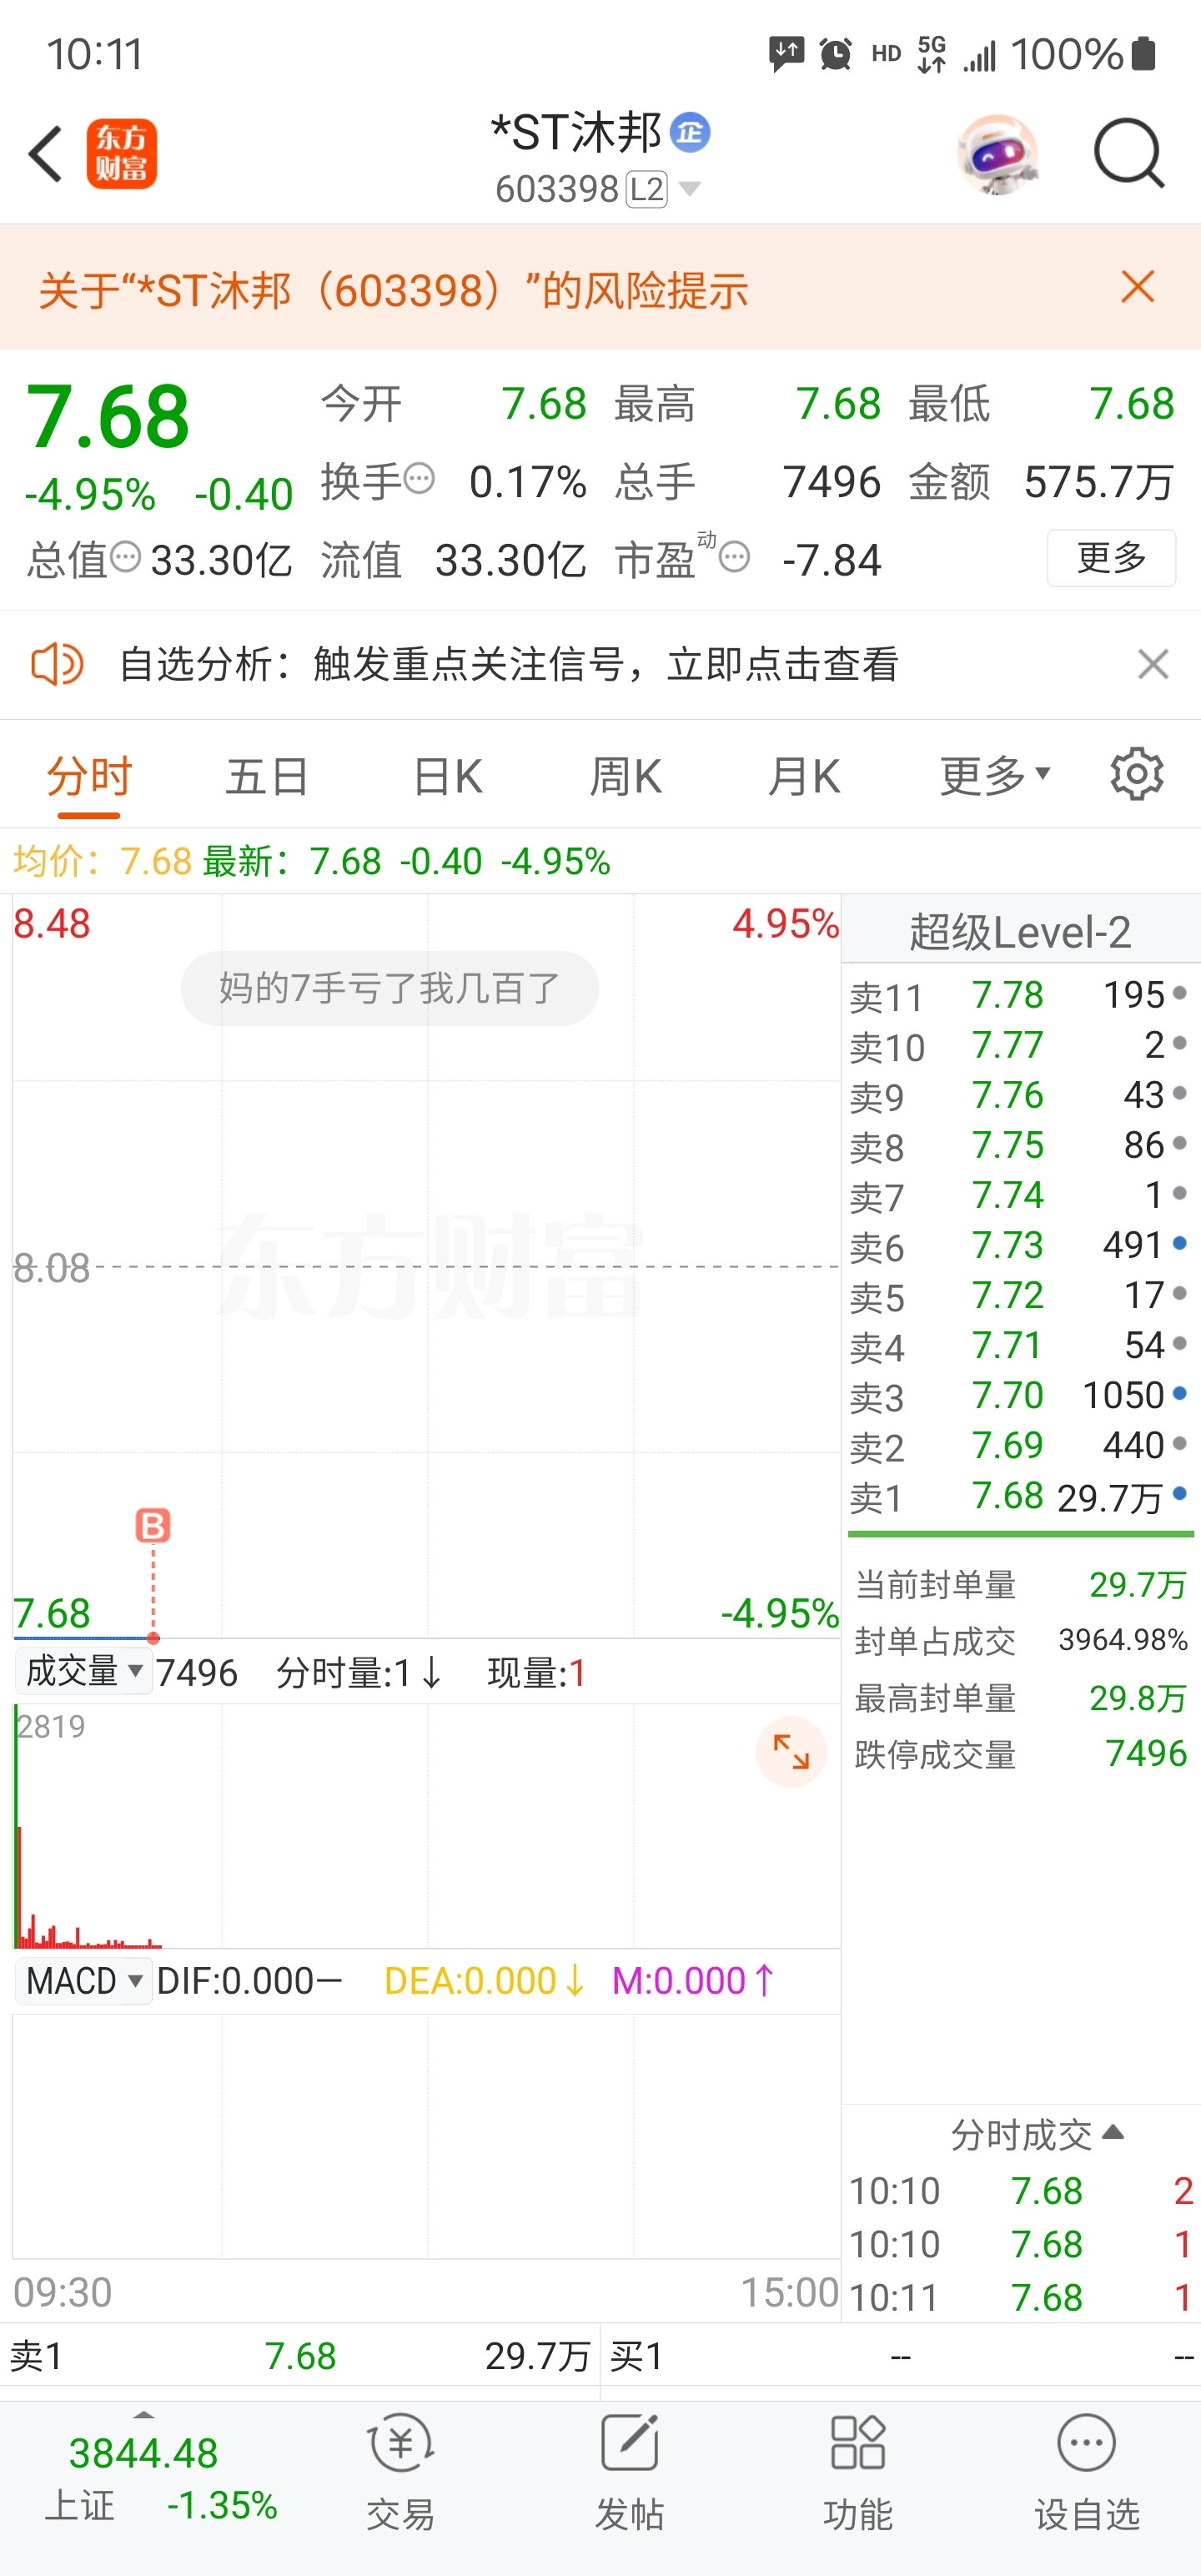Expand the chart to fullscreen
This screenshot has height=2576, width=1201.
pyautogui.click(x=791, y=1752)
